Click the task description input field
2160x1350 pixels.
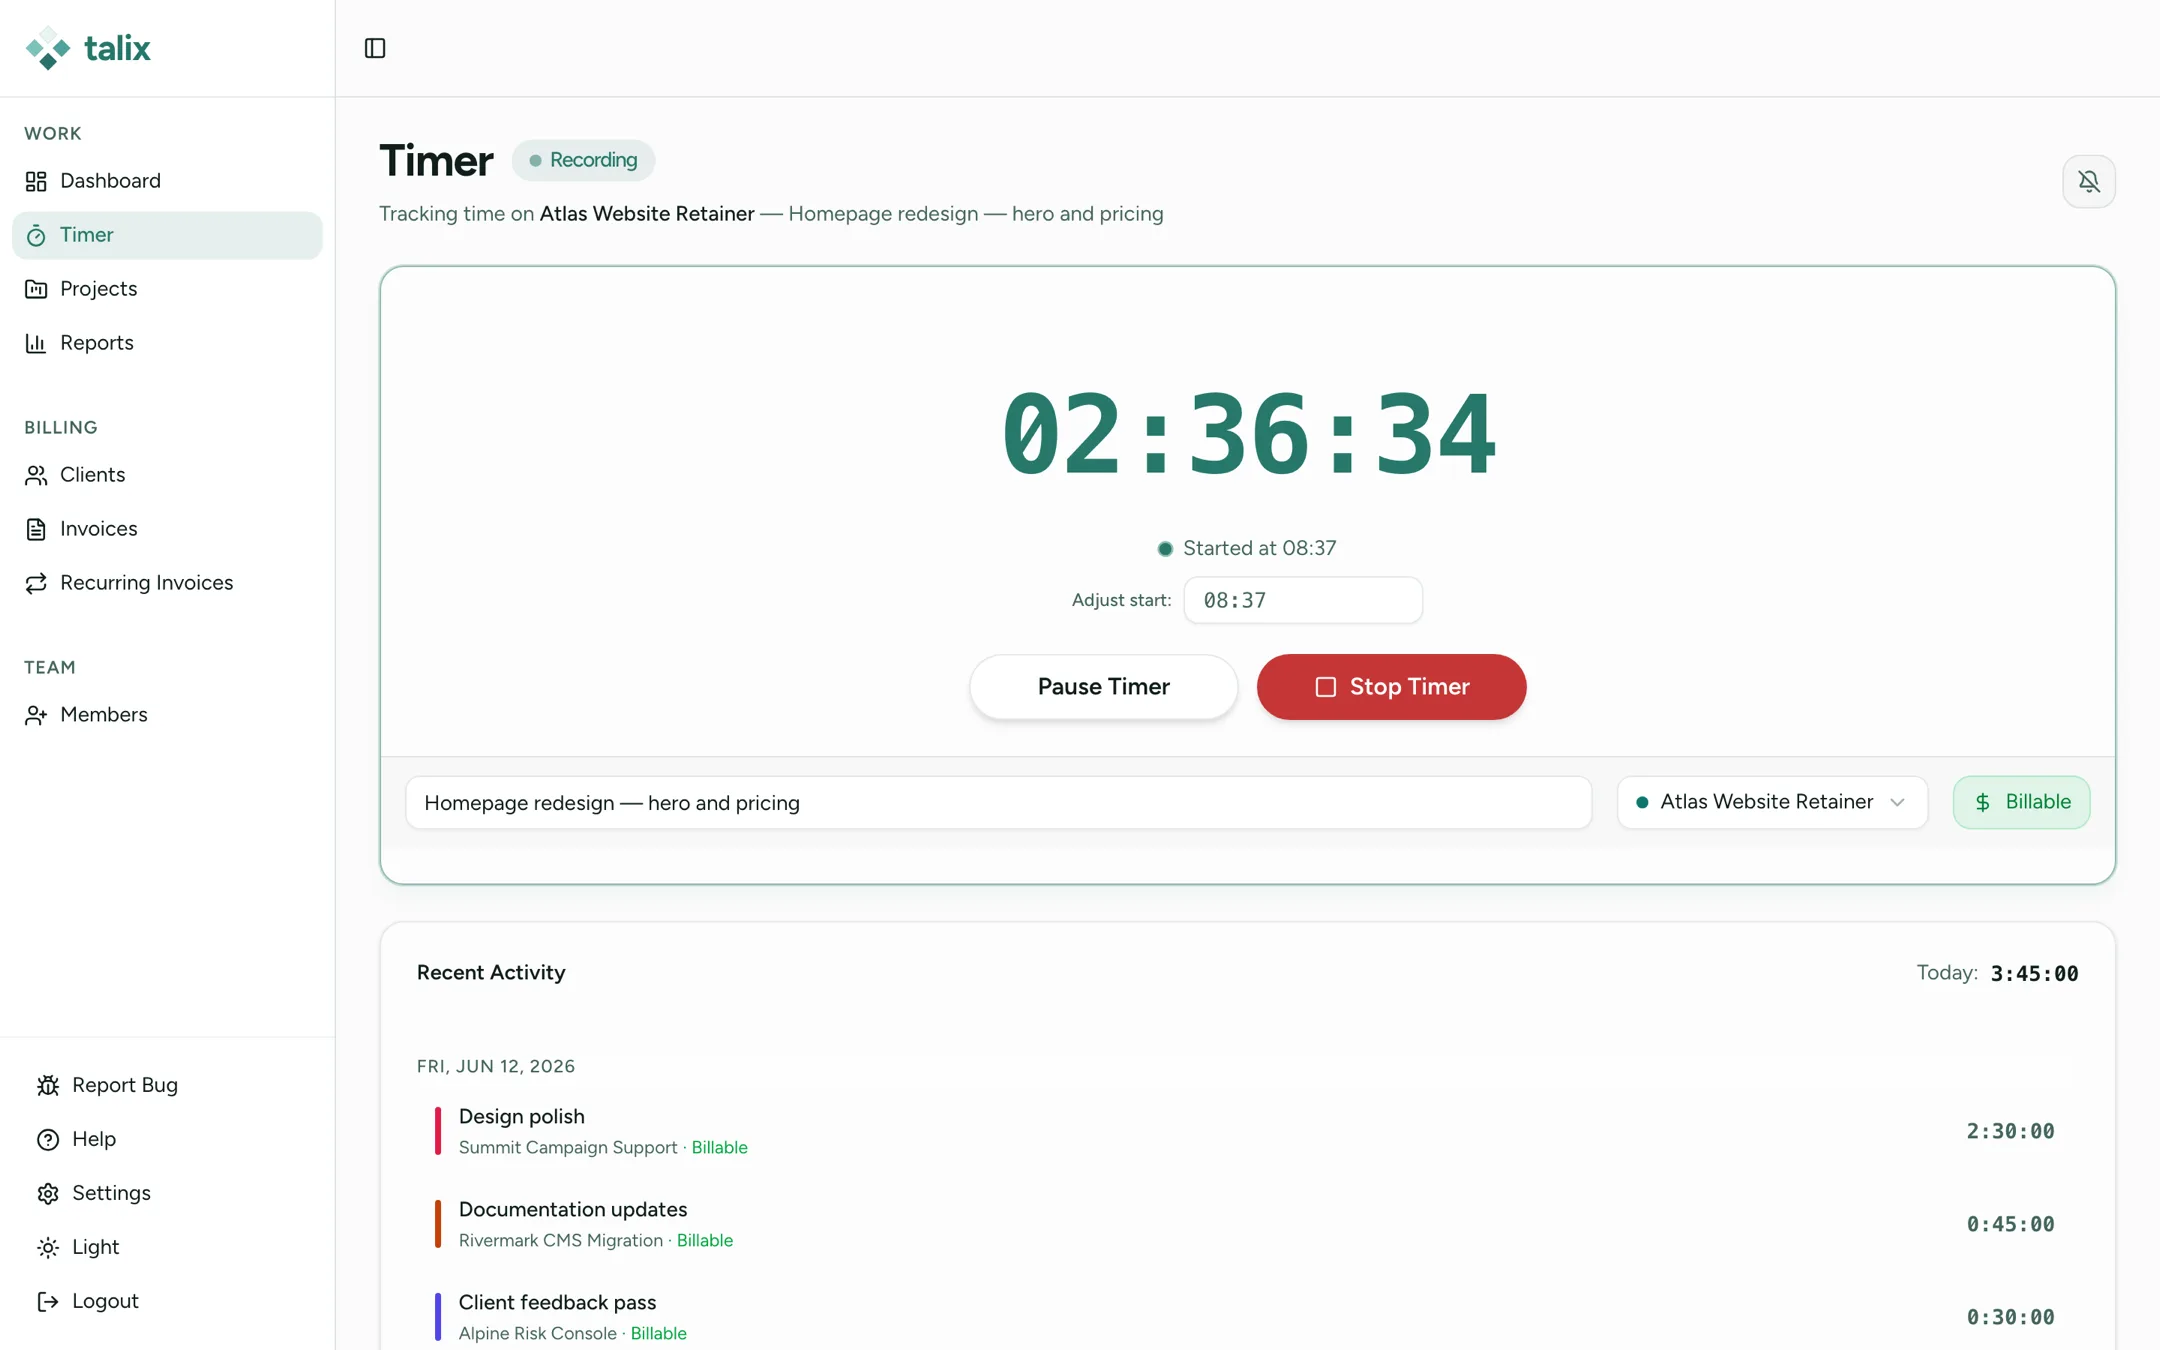pyautogui.click(x=998, y=803)
